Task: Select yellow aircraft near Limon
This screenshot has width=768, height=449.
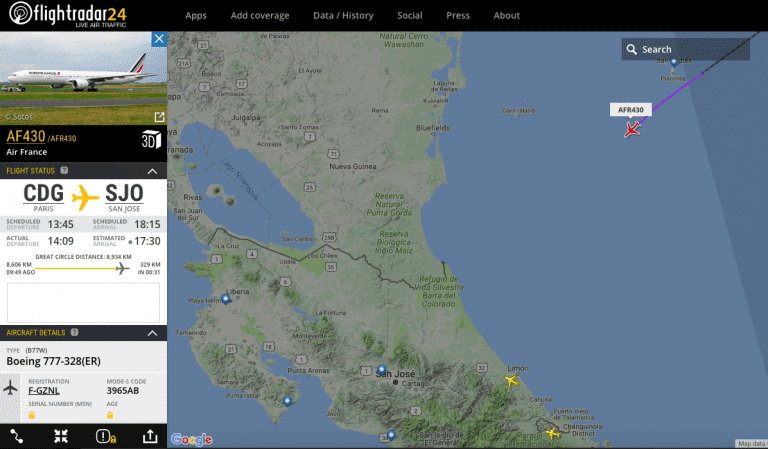Action: (511, 380)
